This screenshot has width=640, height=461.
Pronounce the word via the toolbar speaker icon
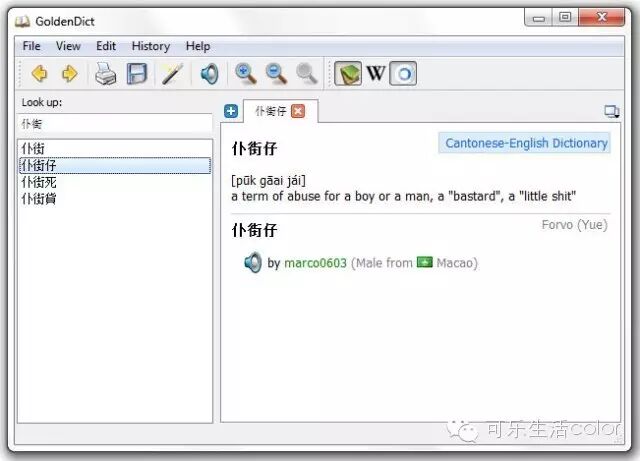pyautogui.click(x=210, y=74)
